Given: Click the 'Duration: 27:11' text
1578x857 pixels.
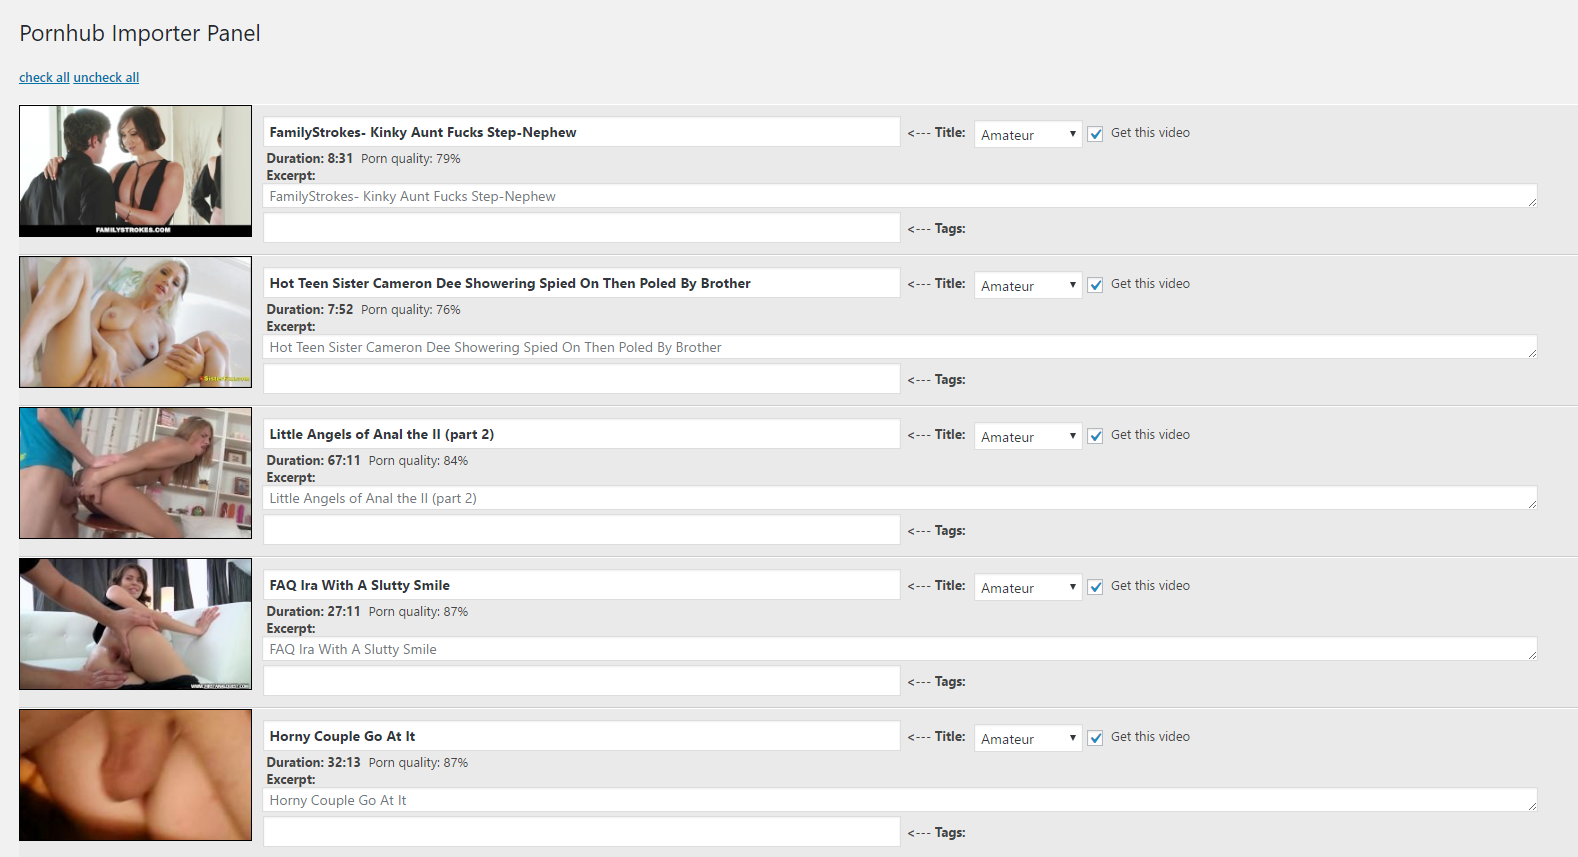Looking at the screenshot, I should tap(313, 611).
